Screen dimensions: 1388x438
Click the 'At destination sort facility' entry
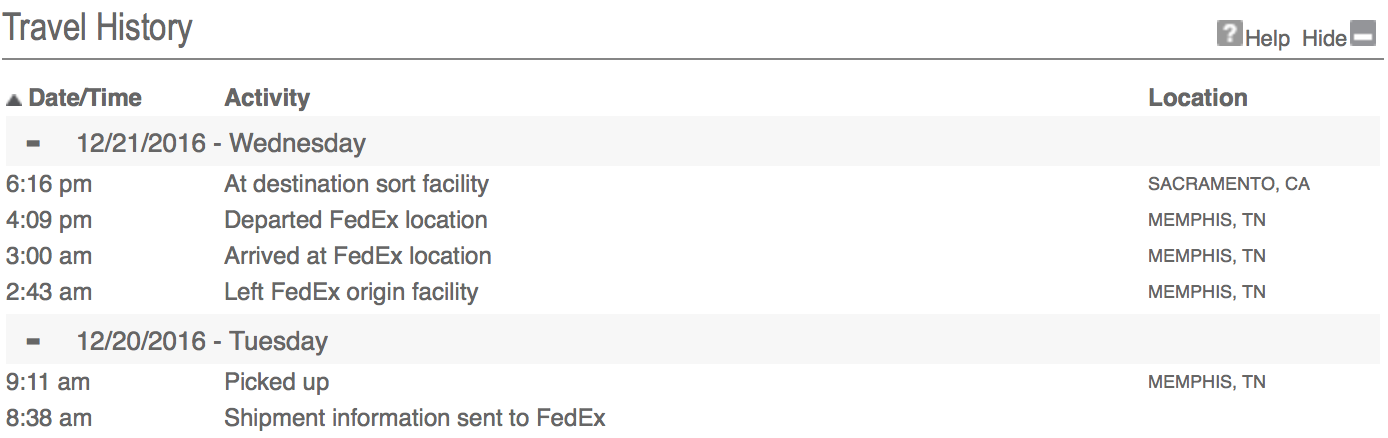click(x=357, y=184)
